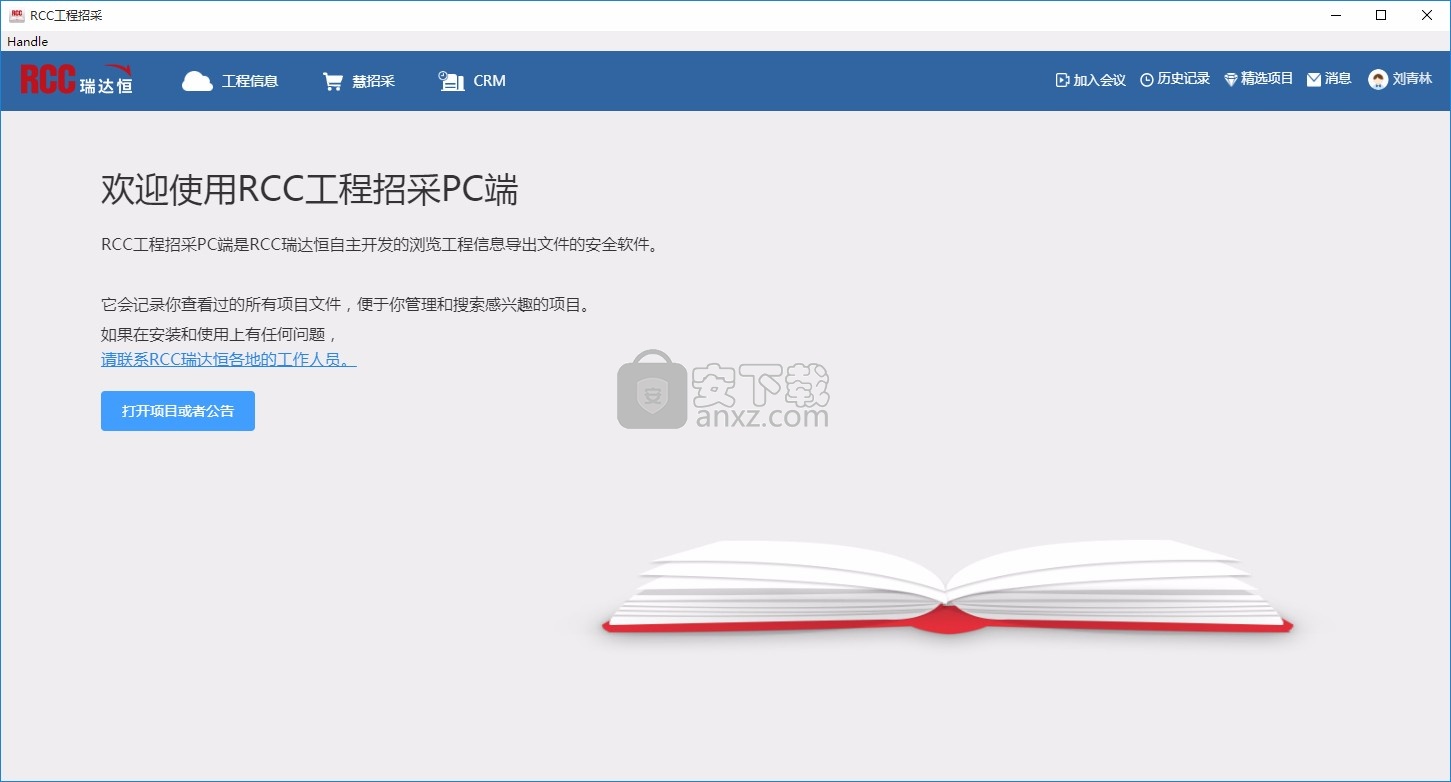The width and height of the screenshot is (1451, 782).
Task: Click the 历史记录 clock icon
Action: pyautogui.click(x=1147, y=80)
